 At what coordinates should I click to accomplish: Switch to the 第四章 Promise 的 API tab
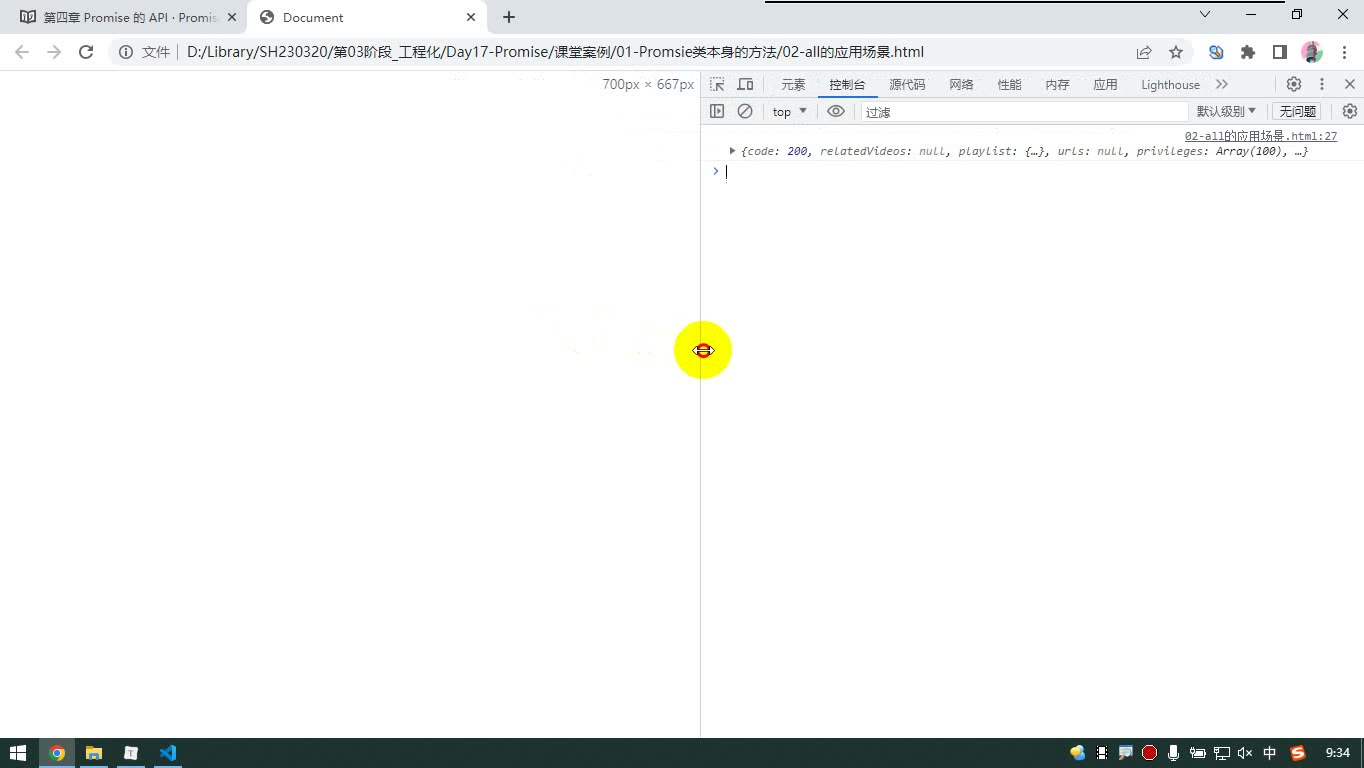click(x=125, y=17)
